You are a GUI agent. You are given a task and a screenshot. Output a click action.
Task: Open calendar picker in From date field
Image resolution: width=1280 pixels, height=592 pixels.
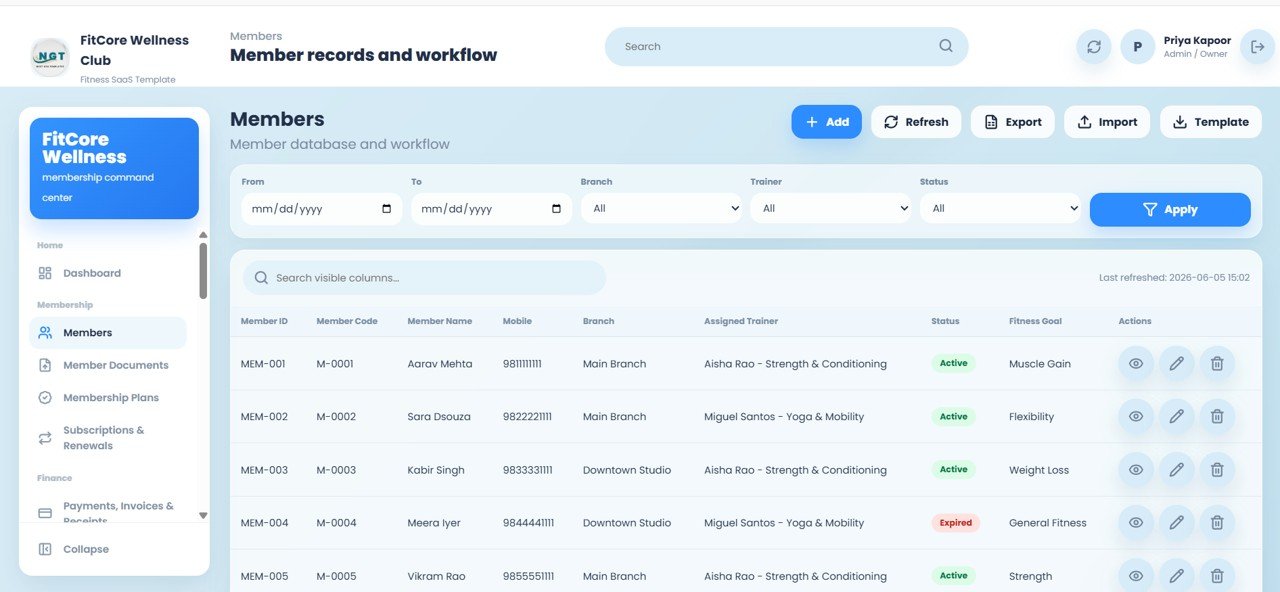387,209
